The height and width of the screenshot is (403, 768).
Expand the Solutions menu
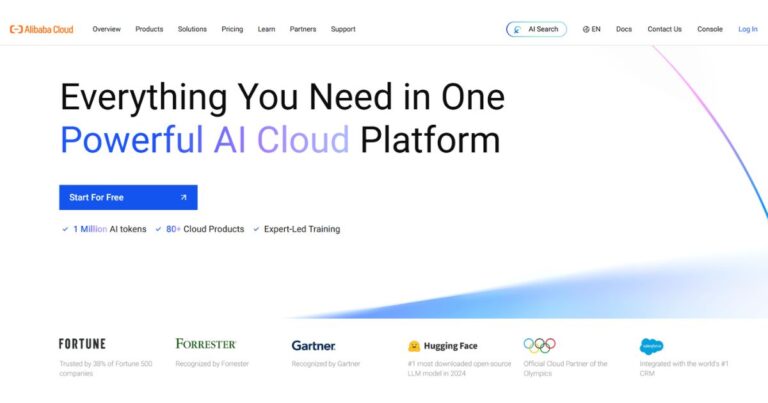pyautogui.click(x=192, y=29)
